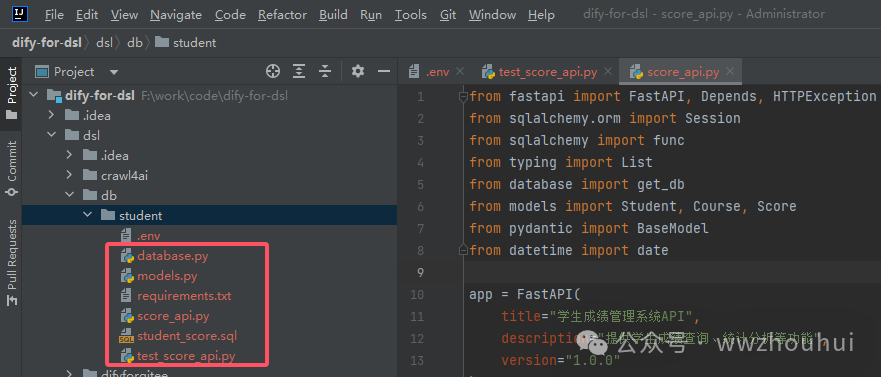This screenshot has height=377, width=881.
Task: Close the score_api.py editor tab
Action: [x=730, y=72]
